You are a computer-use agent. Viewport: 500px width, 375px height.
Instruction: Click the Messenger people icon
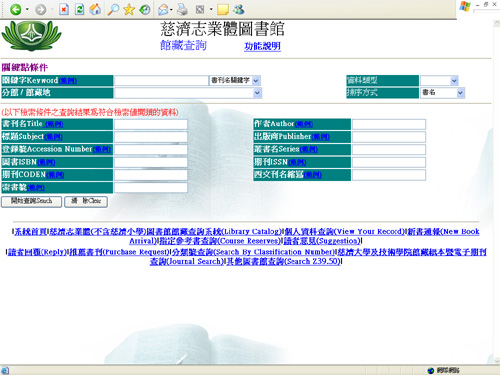239,9
